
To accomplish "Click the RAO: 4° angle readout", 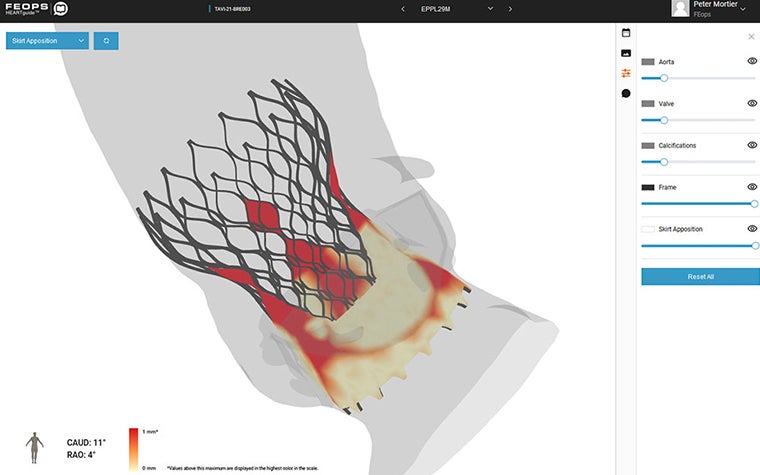I will [81, 455].
